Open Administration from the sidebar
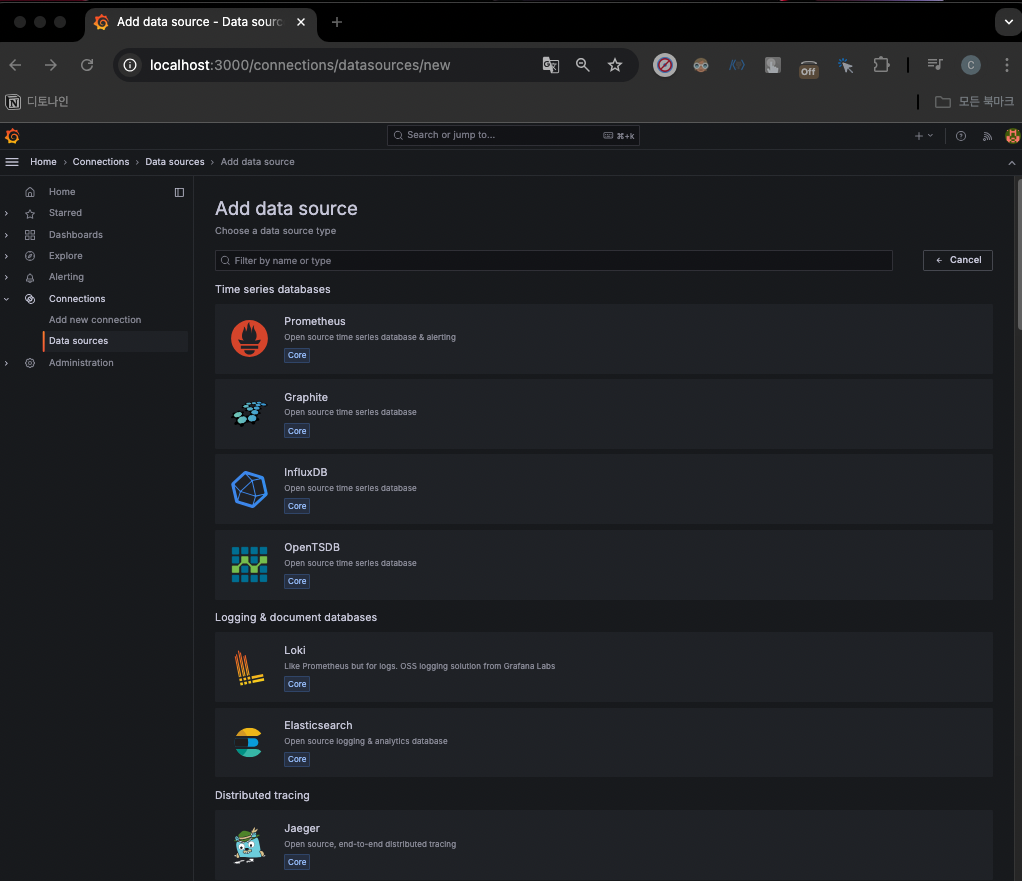This screenshot has height=881, width=1022. [81, 363]
